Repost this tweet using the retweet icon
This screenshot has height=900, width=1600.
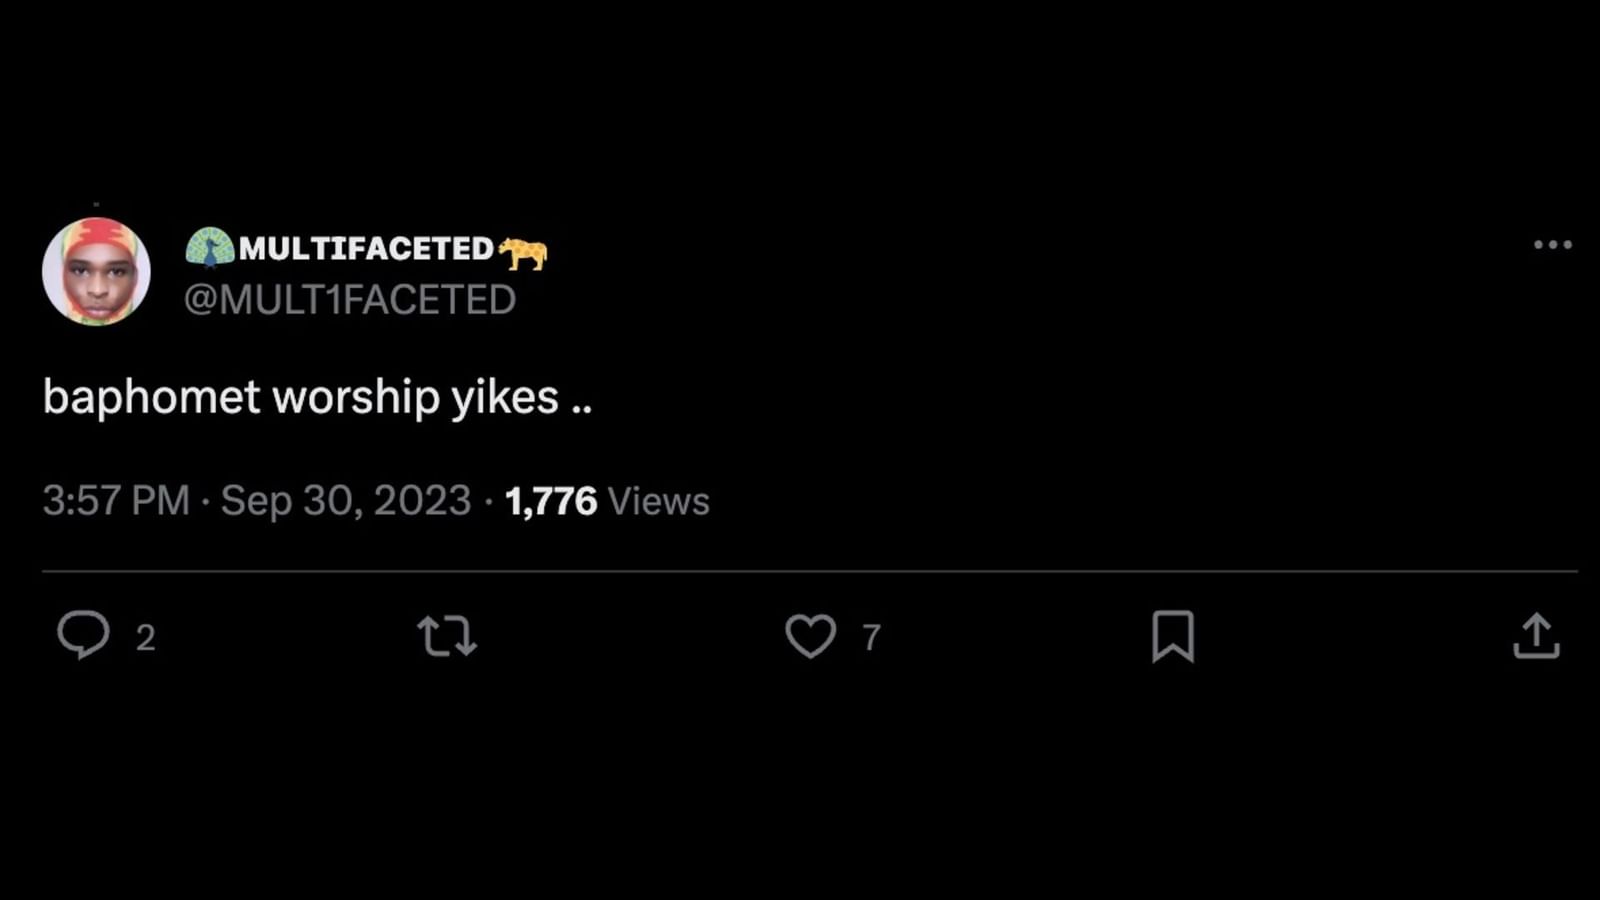click(x=447, y=636)
